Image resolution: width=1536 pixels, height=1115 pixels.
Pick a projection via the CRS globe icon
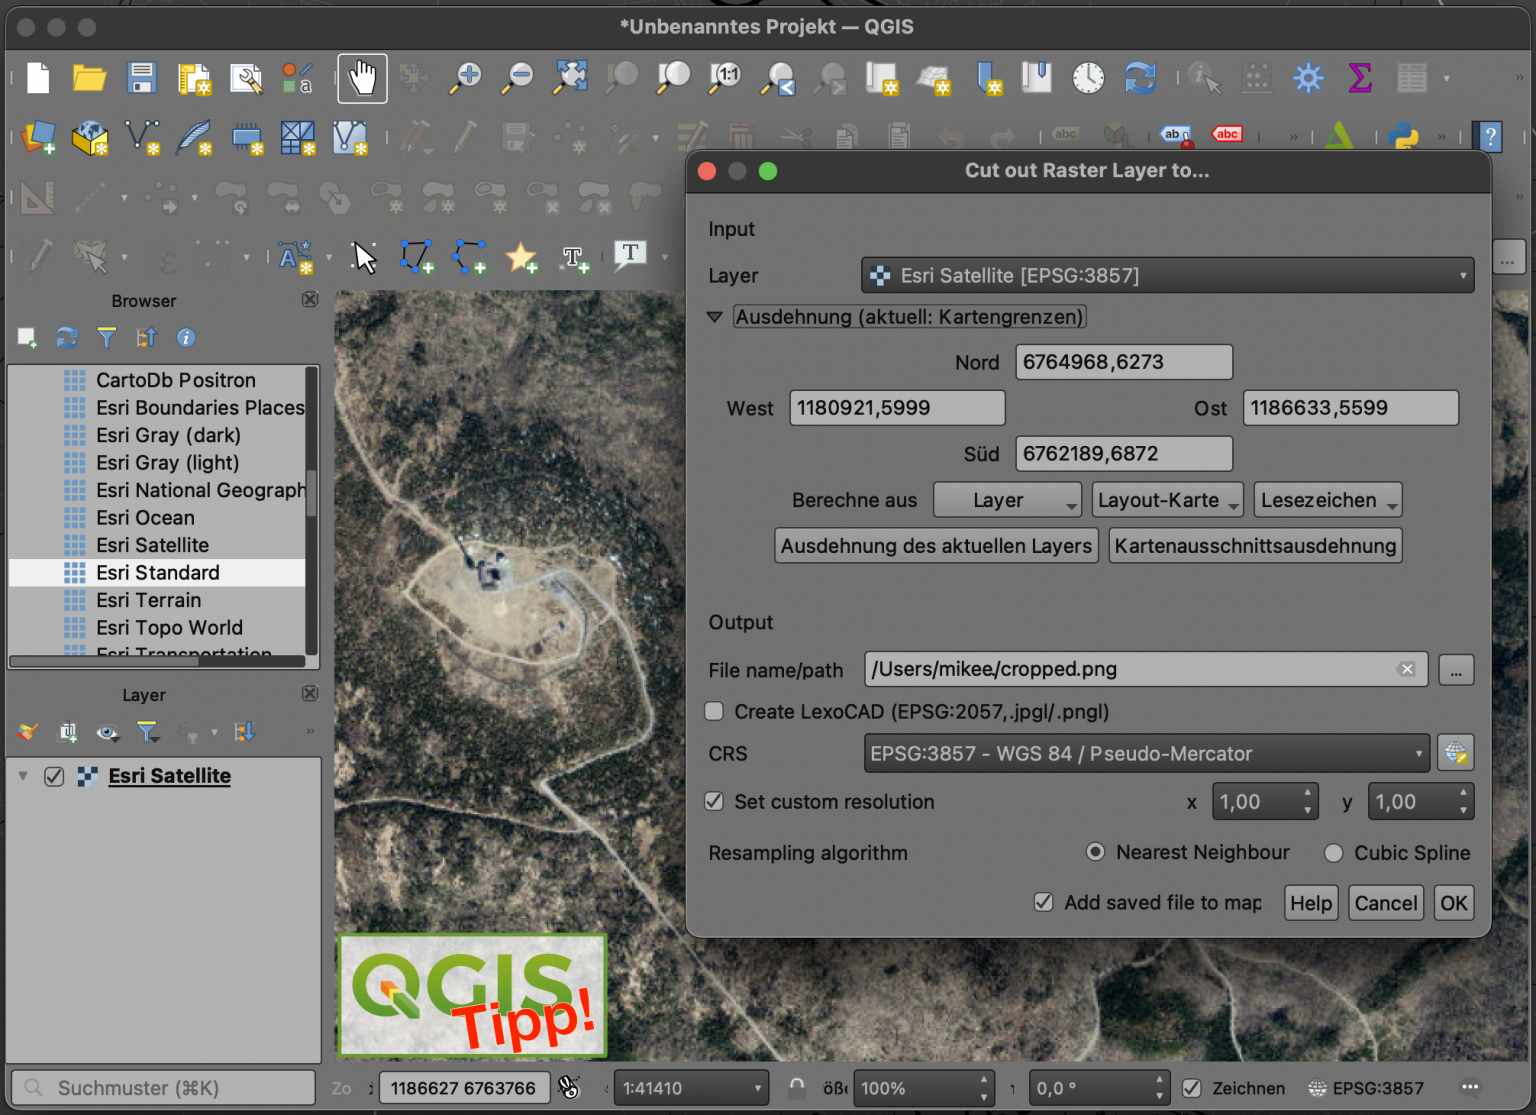tap(1456, 752)
